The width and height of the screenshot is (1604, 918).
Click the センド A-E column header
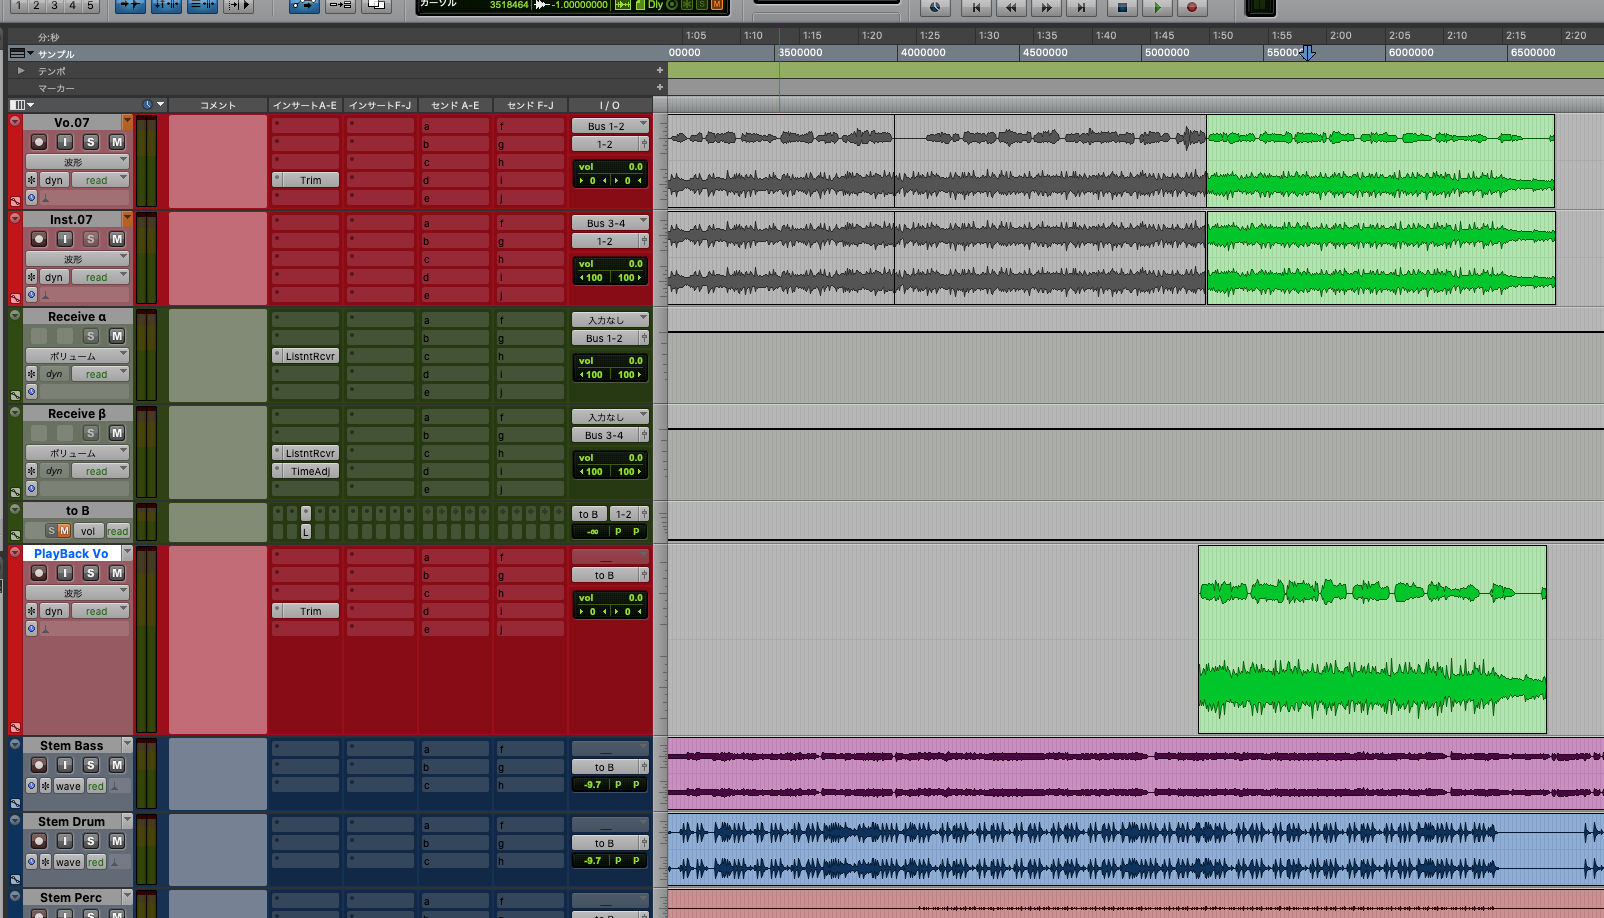[455, 105]
